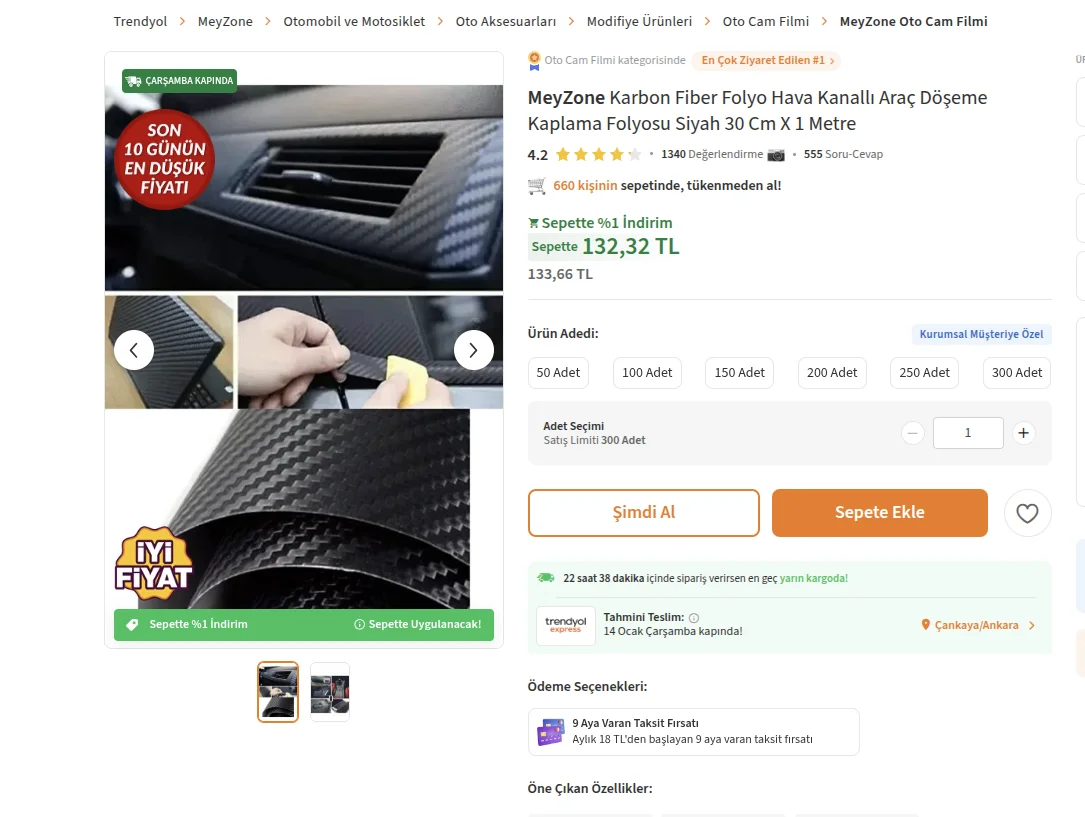Click the Şimdi Al button

pos(643,513)
